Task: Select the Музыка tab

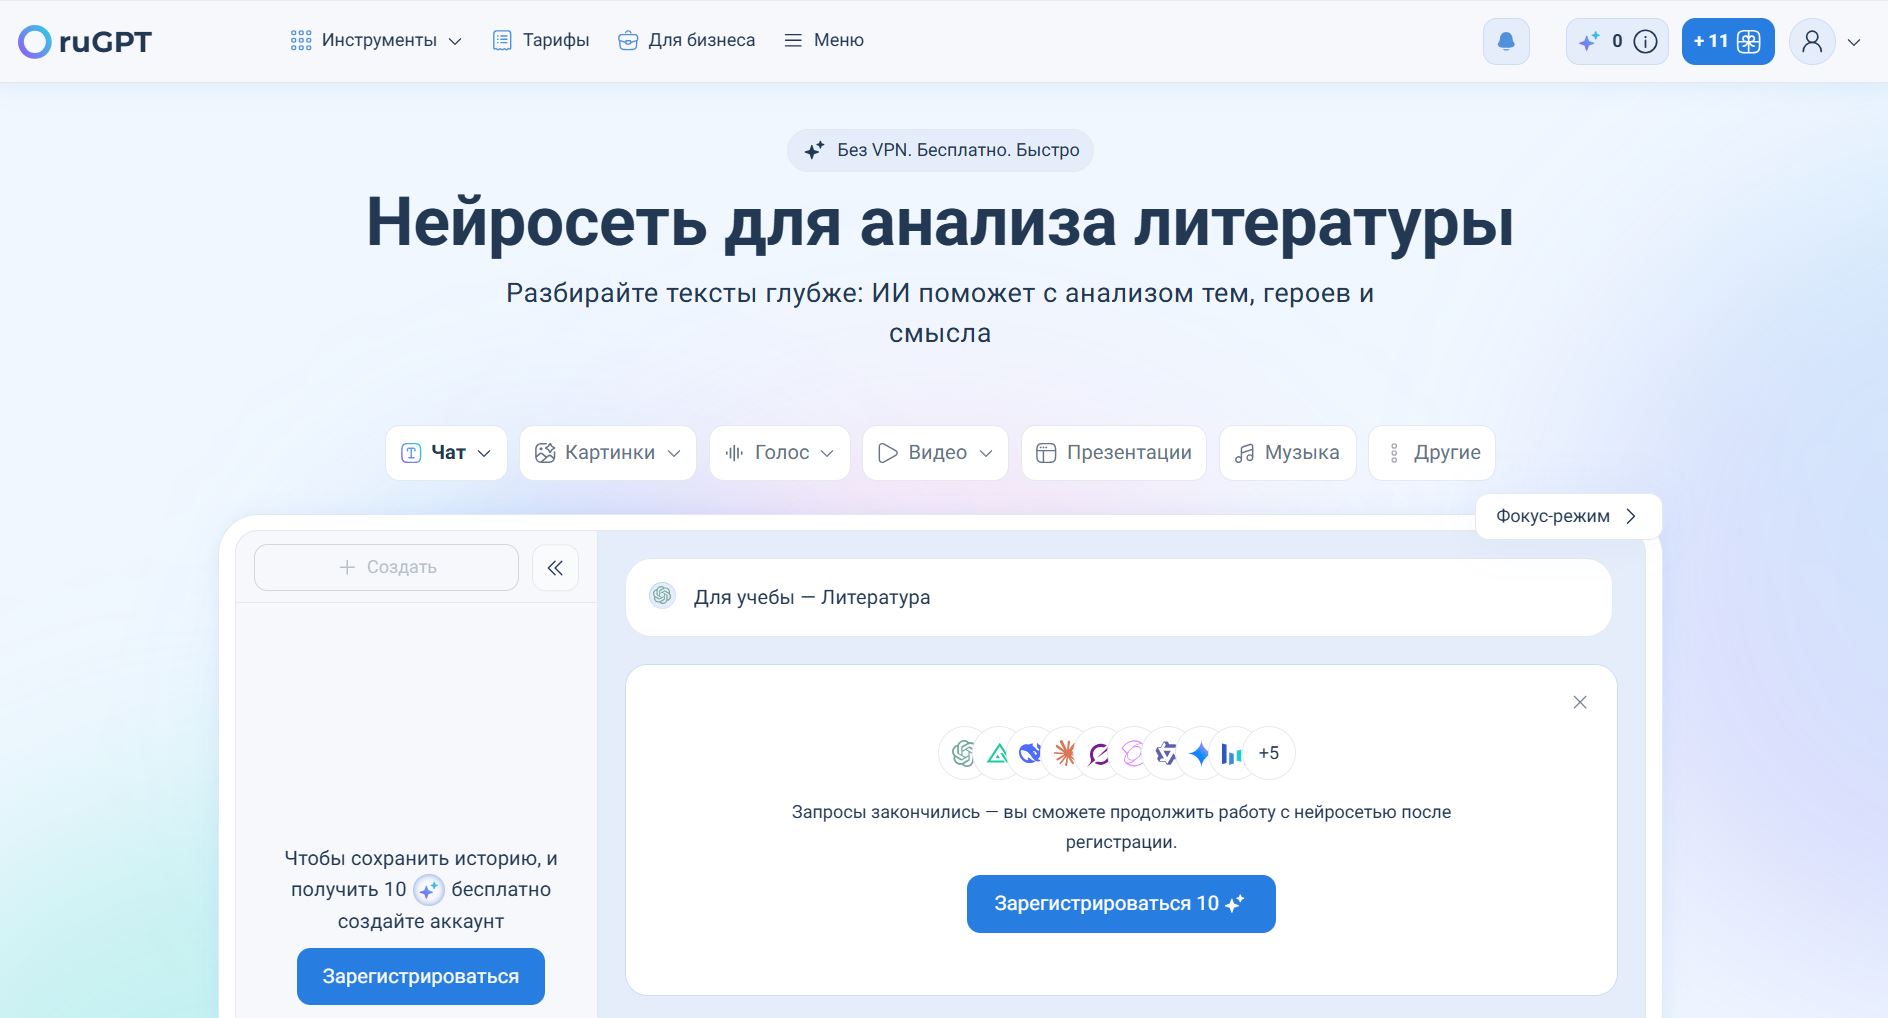Action: (x=1288, y=453)
